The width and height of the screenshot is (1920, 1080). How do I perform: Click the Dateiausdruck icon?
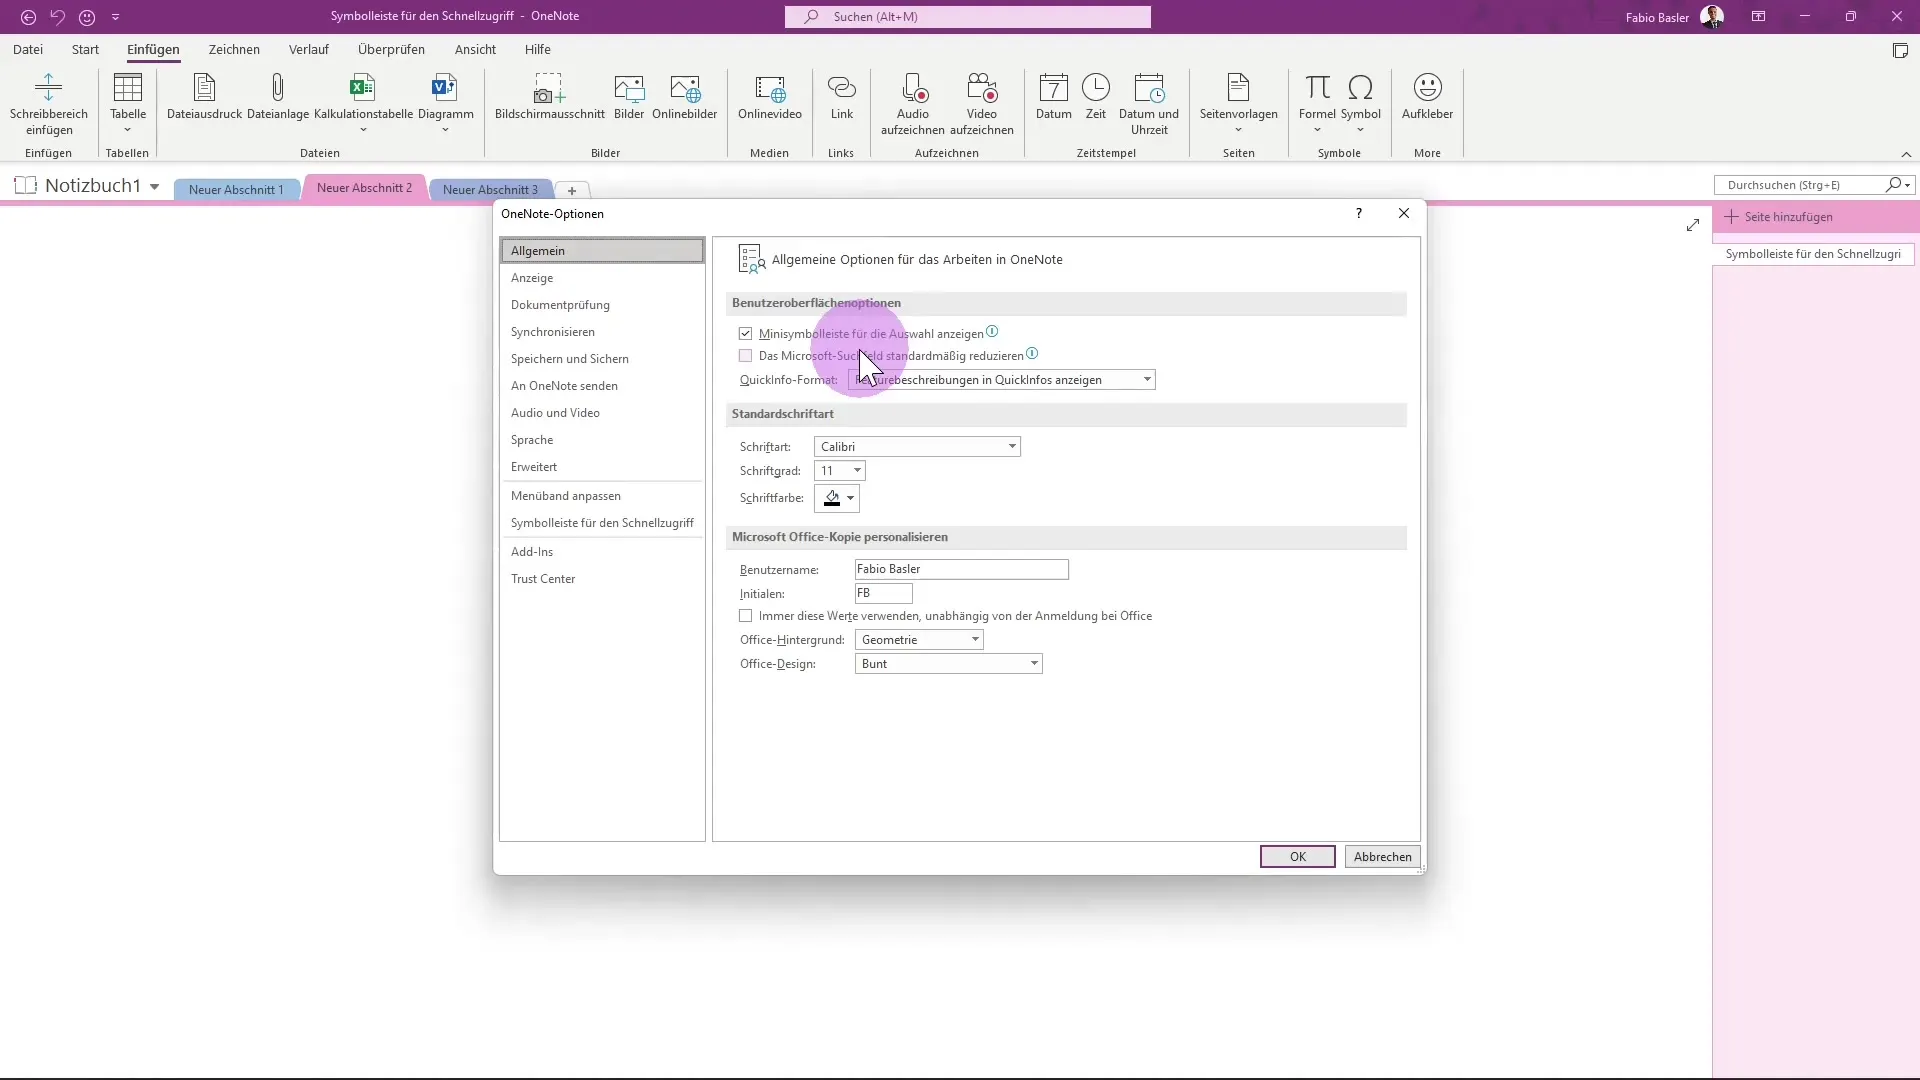[x=204, y=88]
